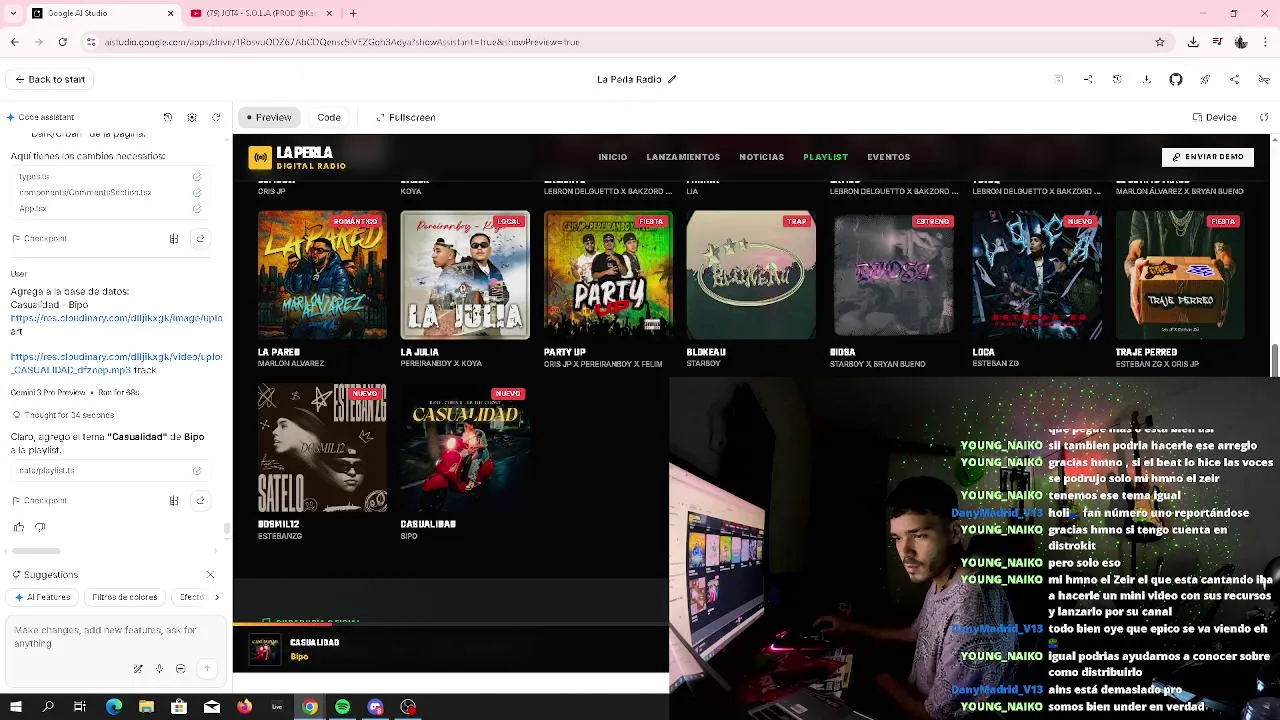Screen dimensions: 1280x720
Task: Open Code assistant settings gear
Action: coord(192,117)
